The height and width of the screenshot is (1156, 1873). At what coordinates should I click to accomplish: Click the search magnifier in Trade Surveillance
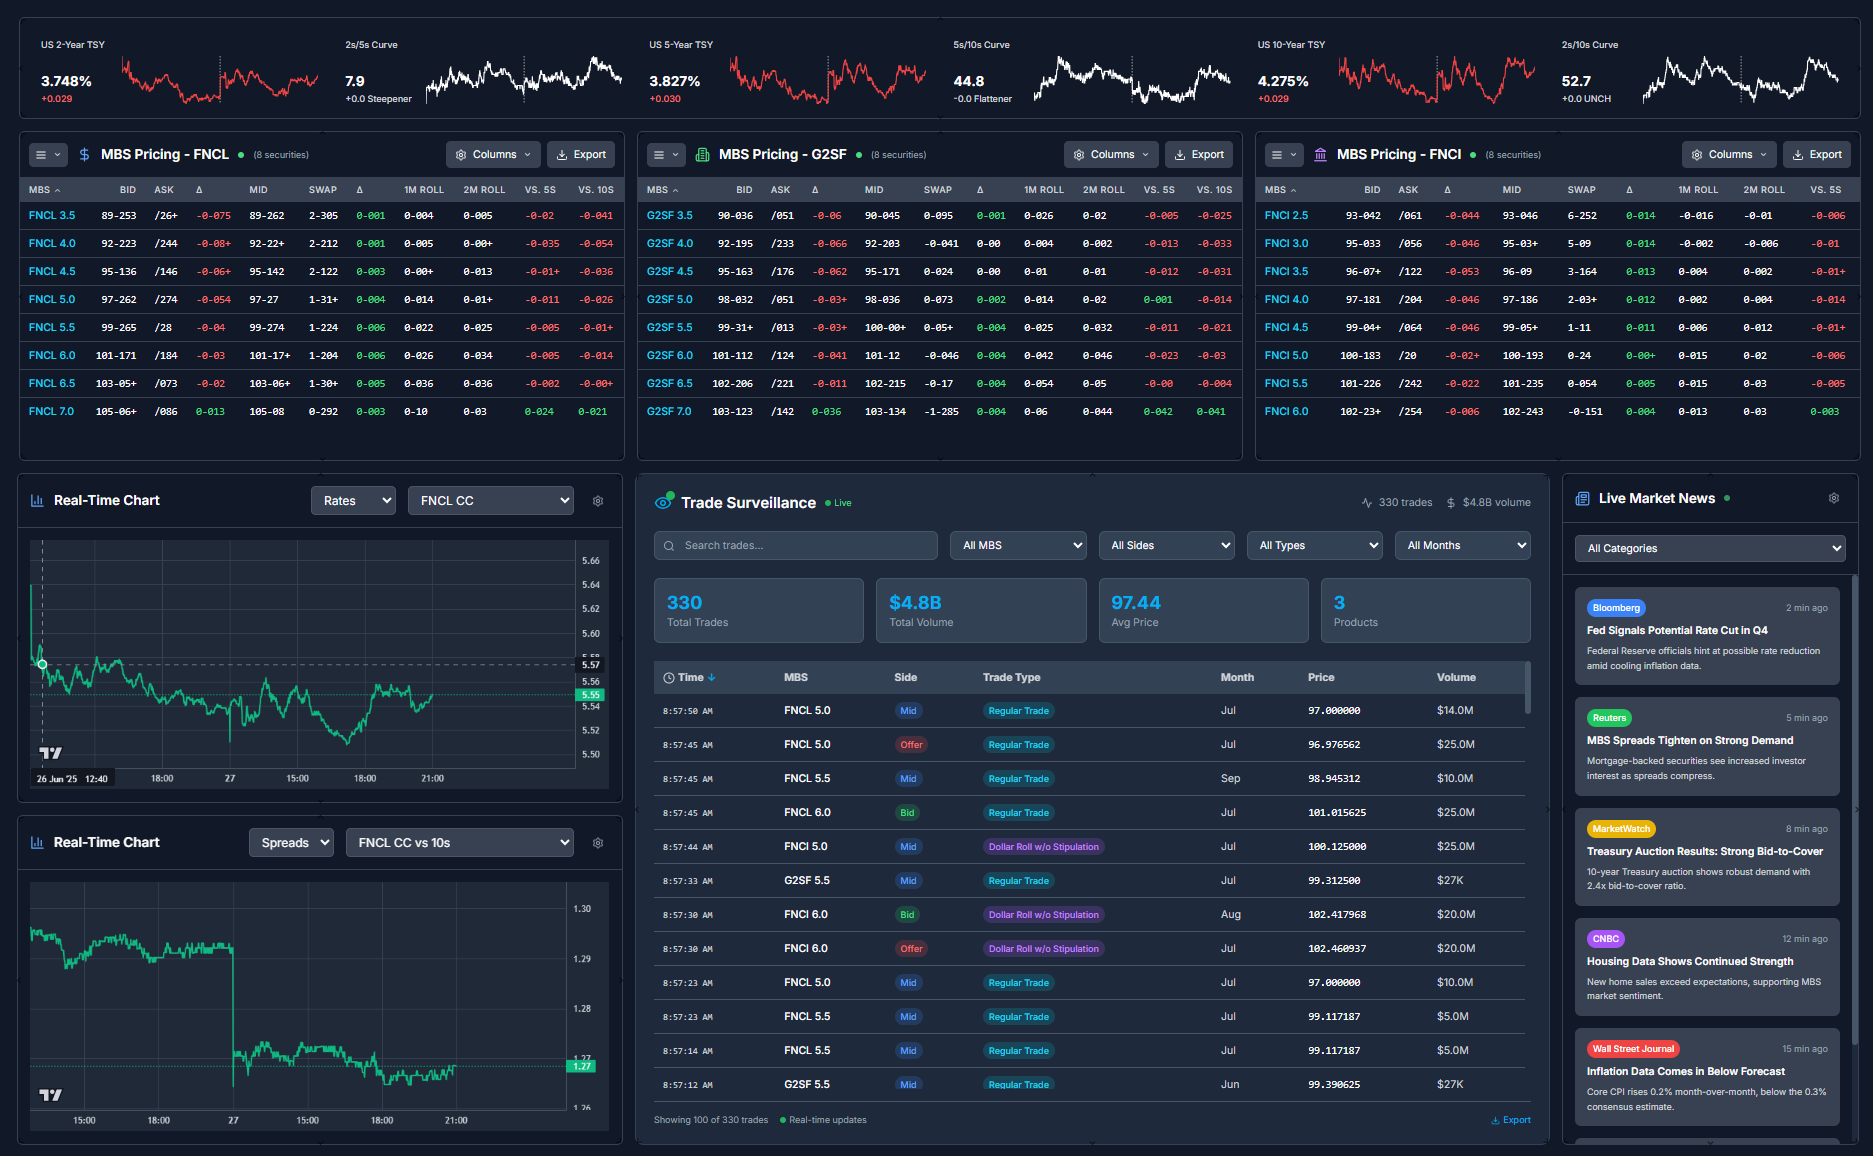click(668, 545)
